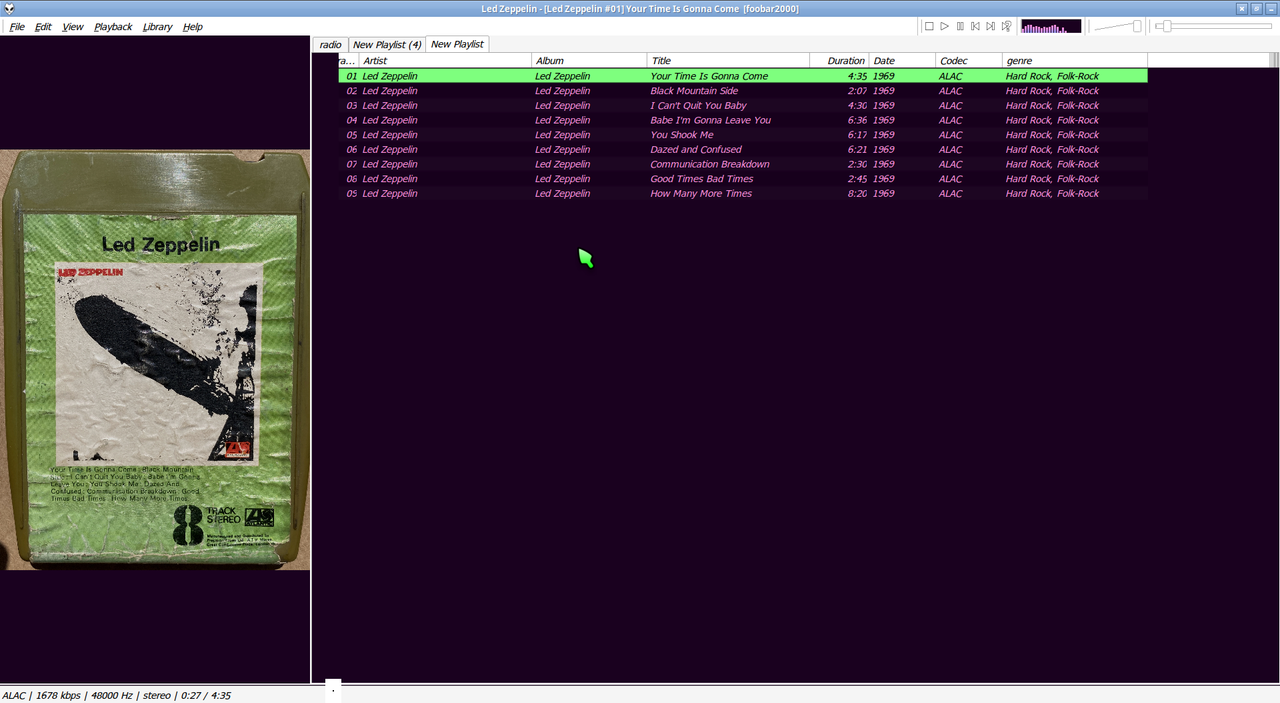1280x703 pixels.
Task: Select the active New Playlist tab
Action: [x=457, y=44]
